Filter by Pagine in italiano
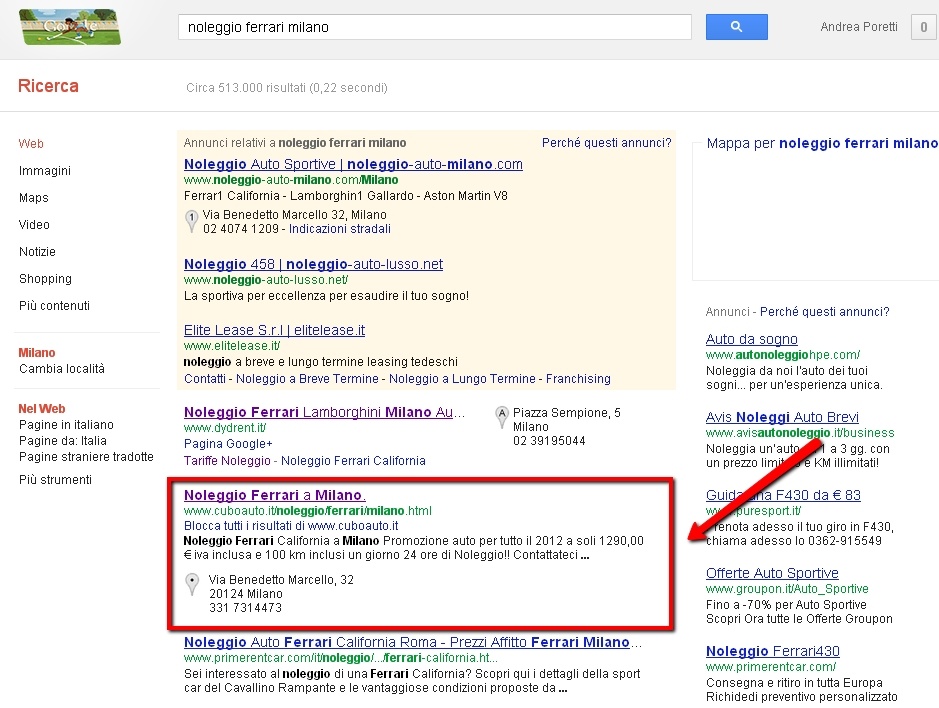The image size is (939, 708). coord(66,425)
